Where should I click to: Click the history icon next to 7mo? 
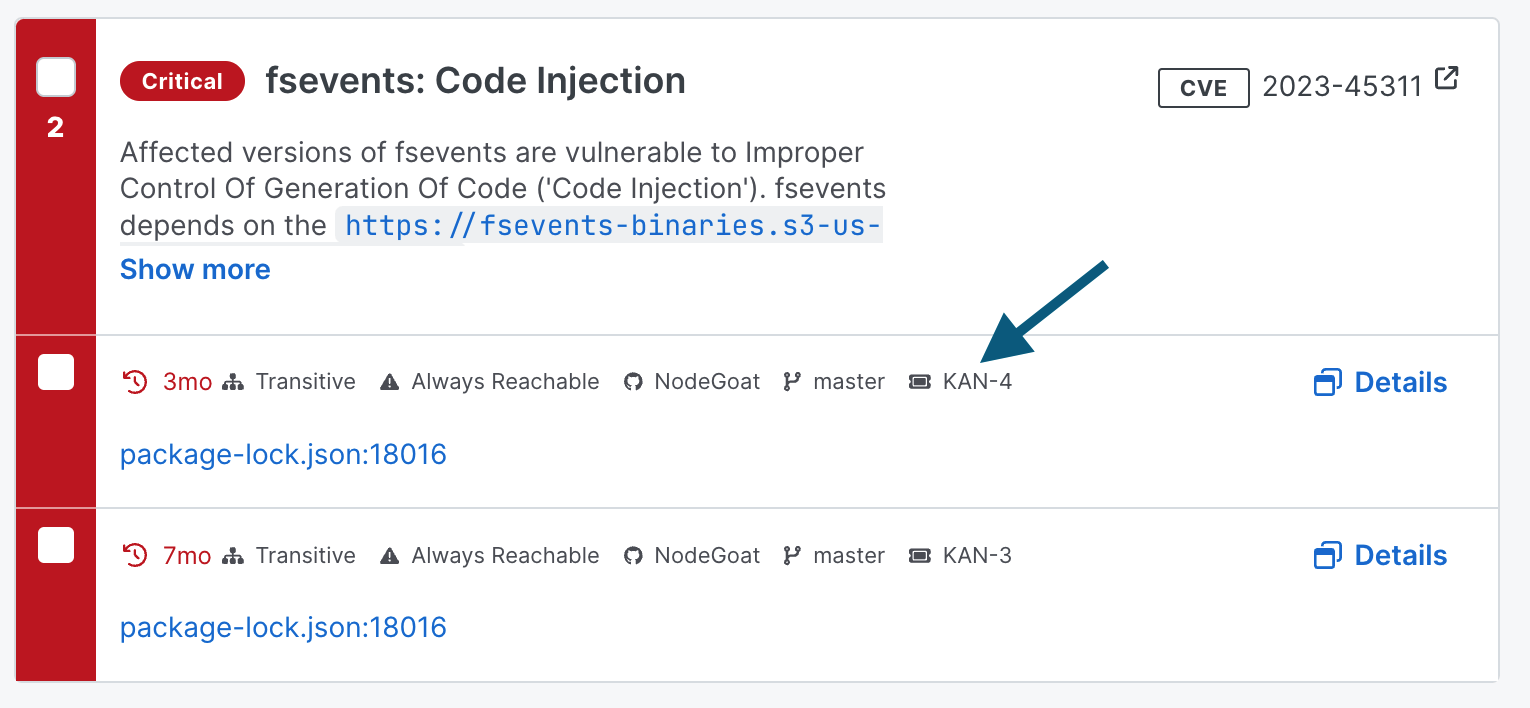(x=134, y=555)
